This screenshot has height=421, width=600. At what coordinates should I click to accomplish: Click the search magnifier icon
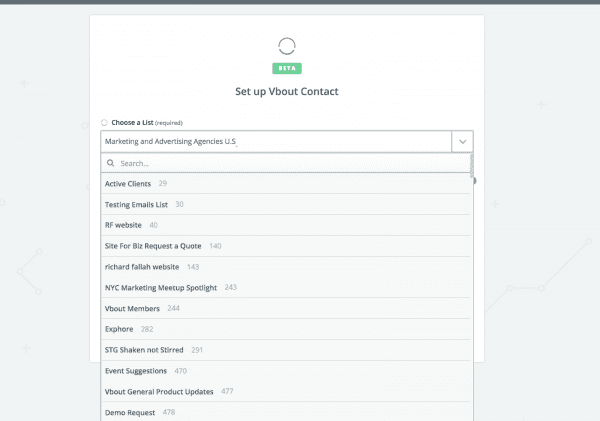pyautogui.click(x=111, y=163)
